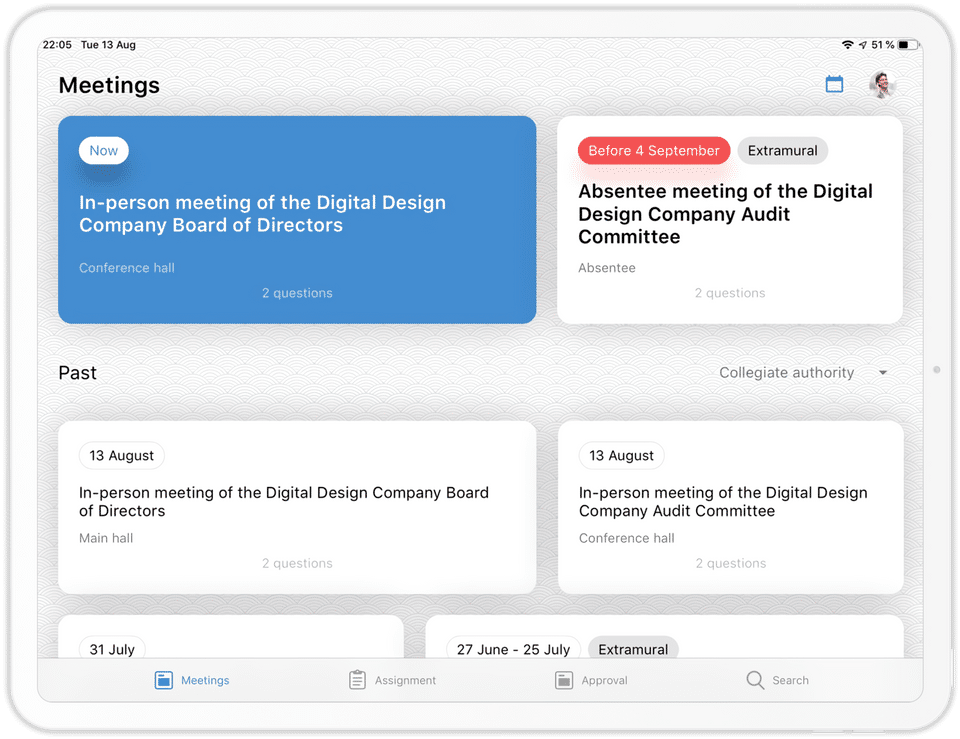The height and width of the screenshot is (739, 960).
Task: Click the Past section heading
Action: coord(78,372)
